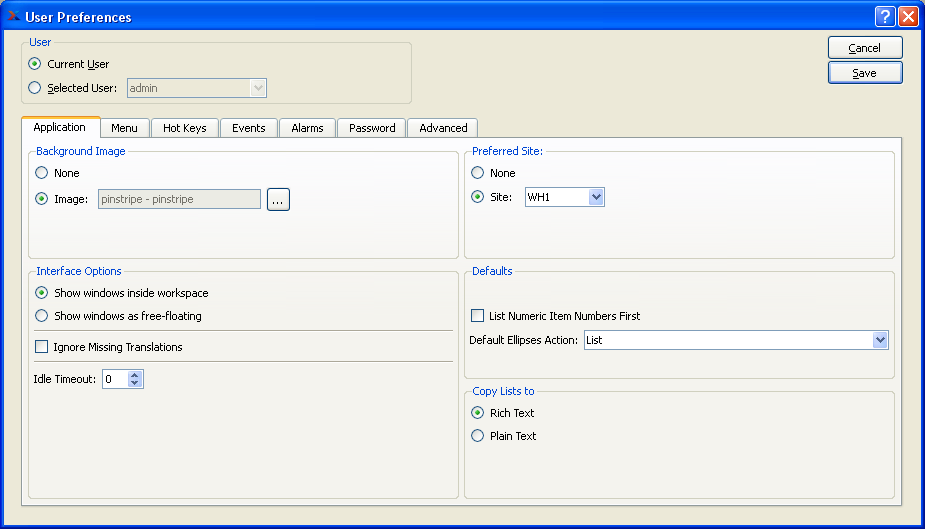This screenshot has width=925, height=529.
Task: Click the xTuple application icon in title bar
Action: pyautogui.click(x=13, y=16)
